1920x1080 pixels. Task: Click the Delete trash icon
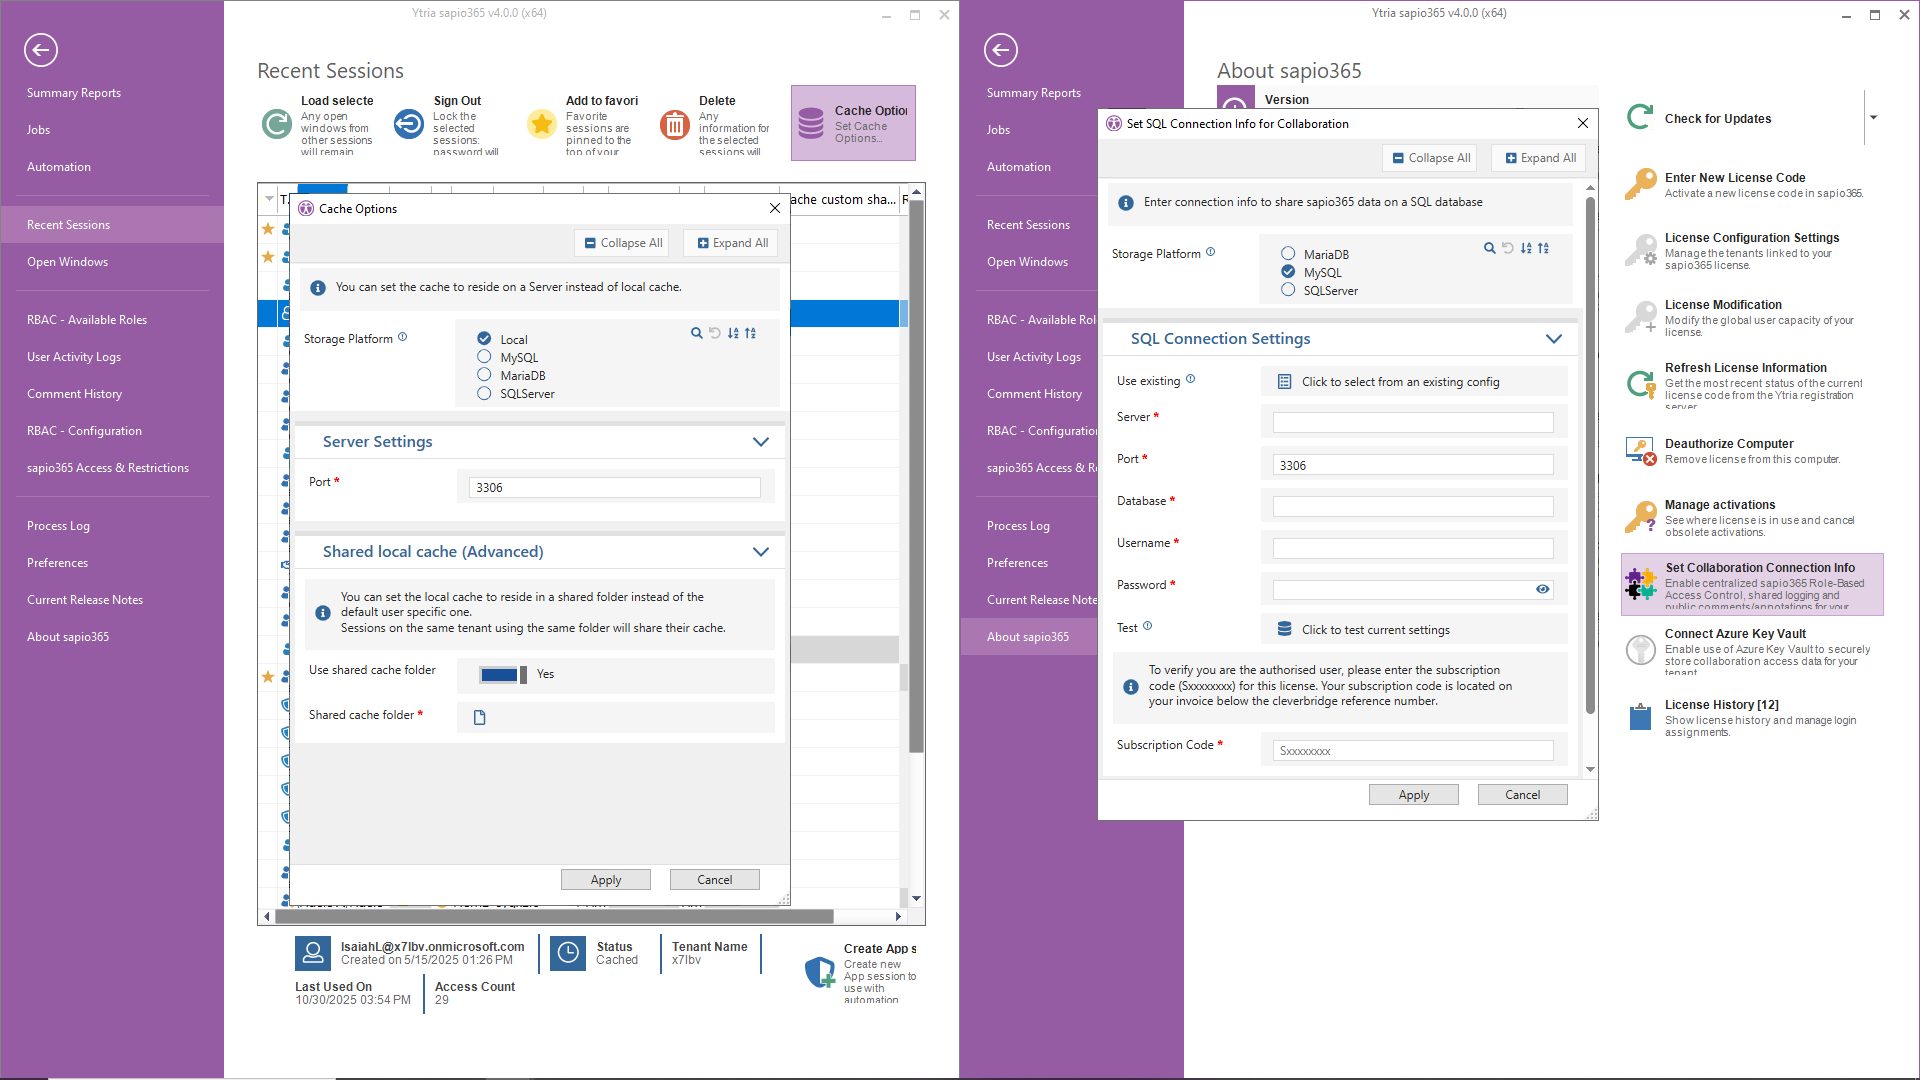pos(675,124)
